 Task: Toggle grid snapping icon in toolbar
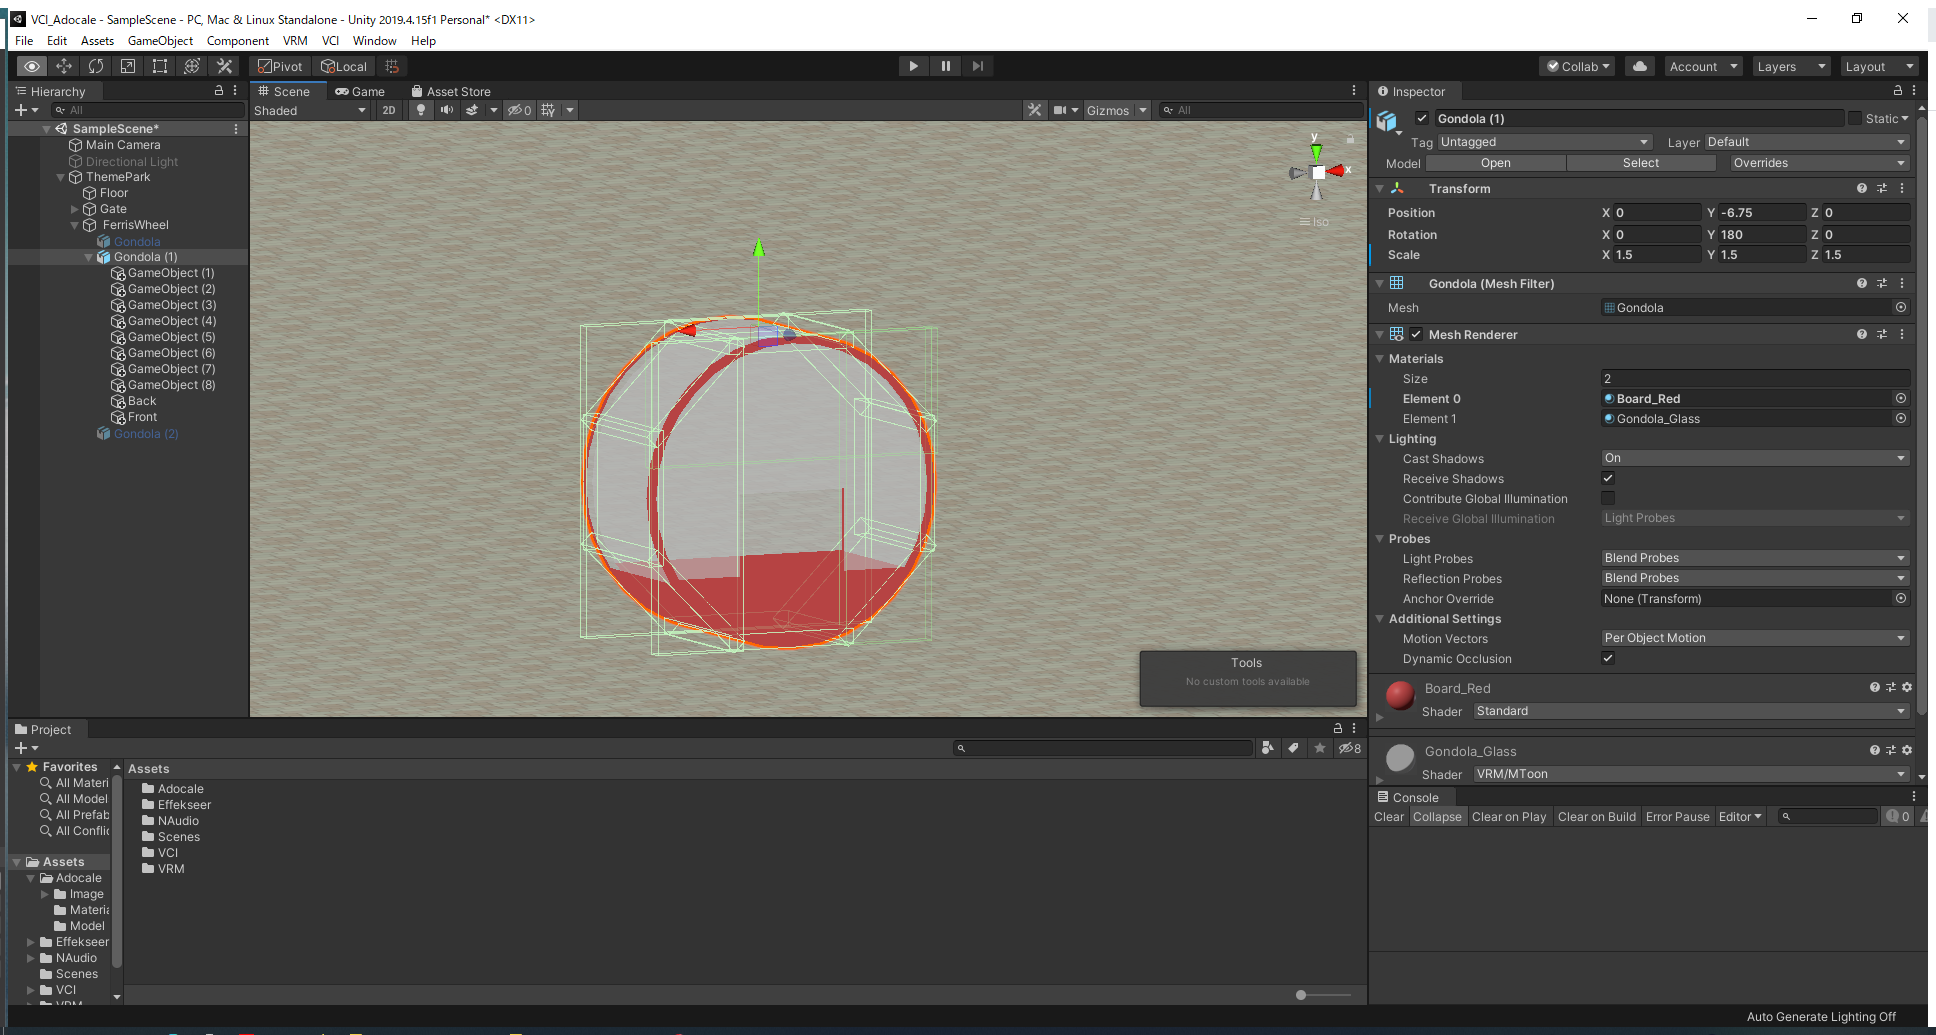click(x=392, y=66)
